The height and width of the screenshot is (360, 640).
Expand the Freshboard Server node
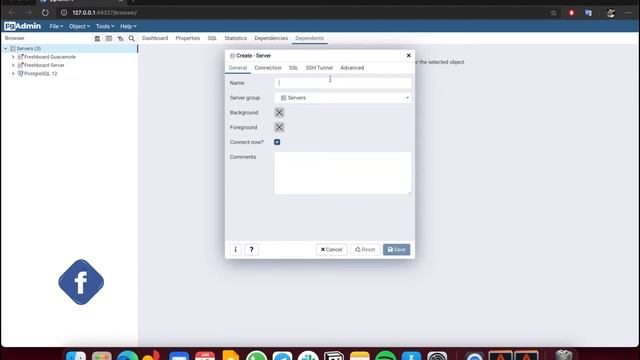(x=13, y=65)
